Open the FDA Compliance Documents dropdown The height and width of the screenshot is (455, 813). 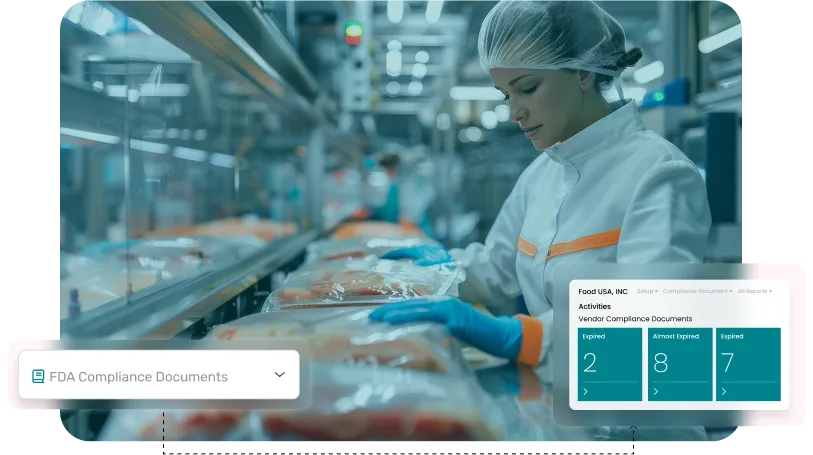point(159,375)
